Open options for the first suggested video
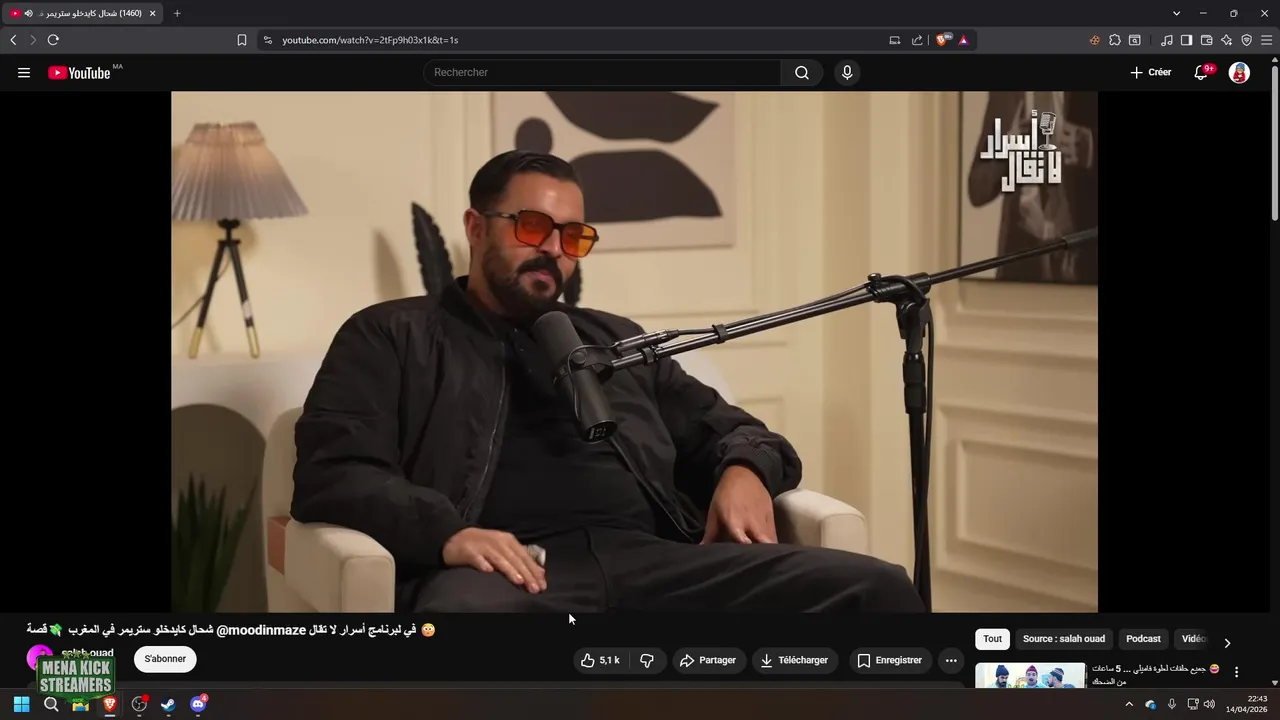The height and width of the screenshot is (720, 1280). (x=1236, y=672)
